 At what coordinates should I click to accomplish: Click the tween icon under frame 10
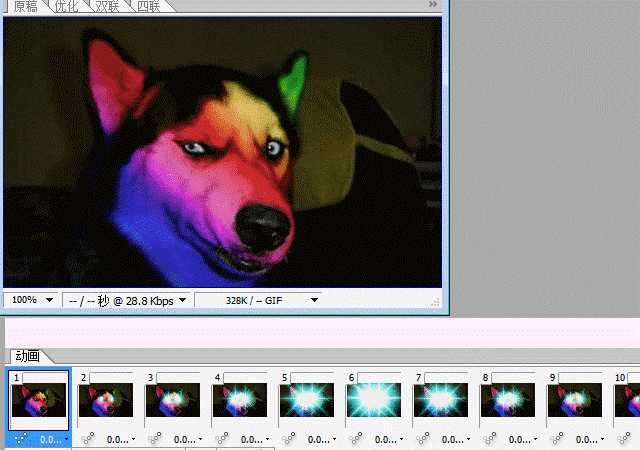pos(624,439)
